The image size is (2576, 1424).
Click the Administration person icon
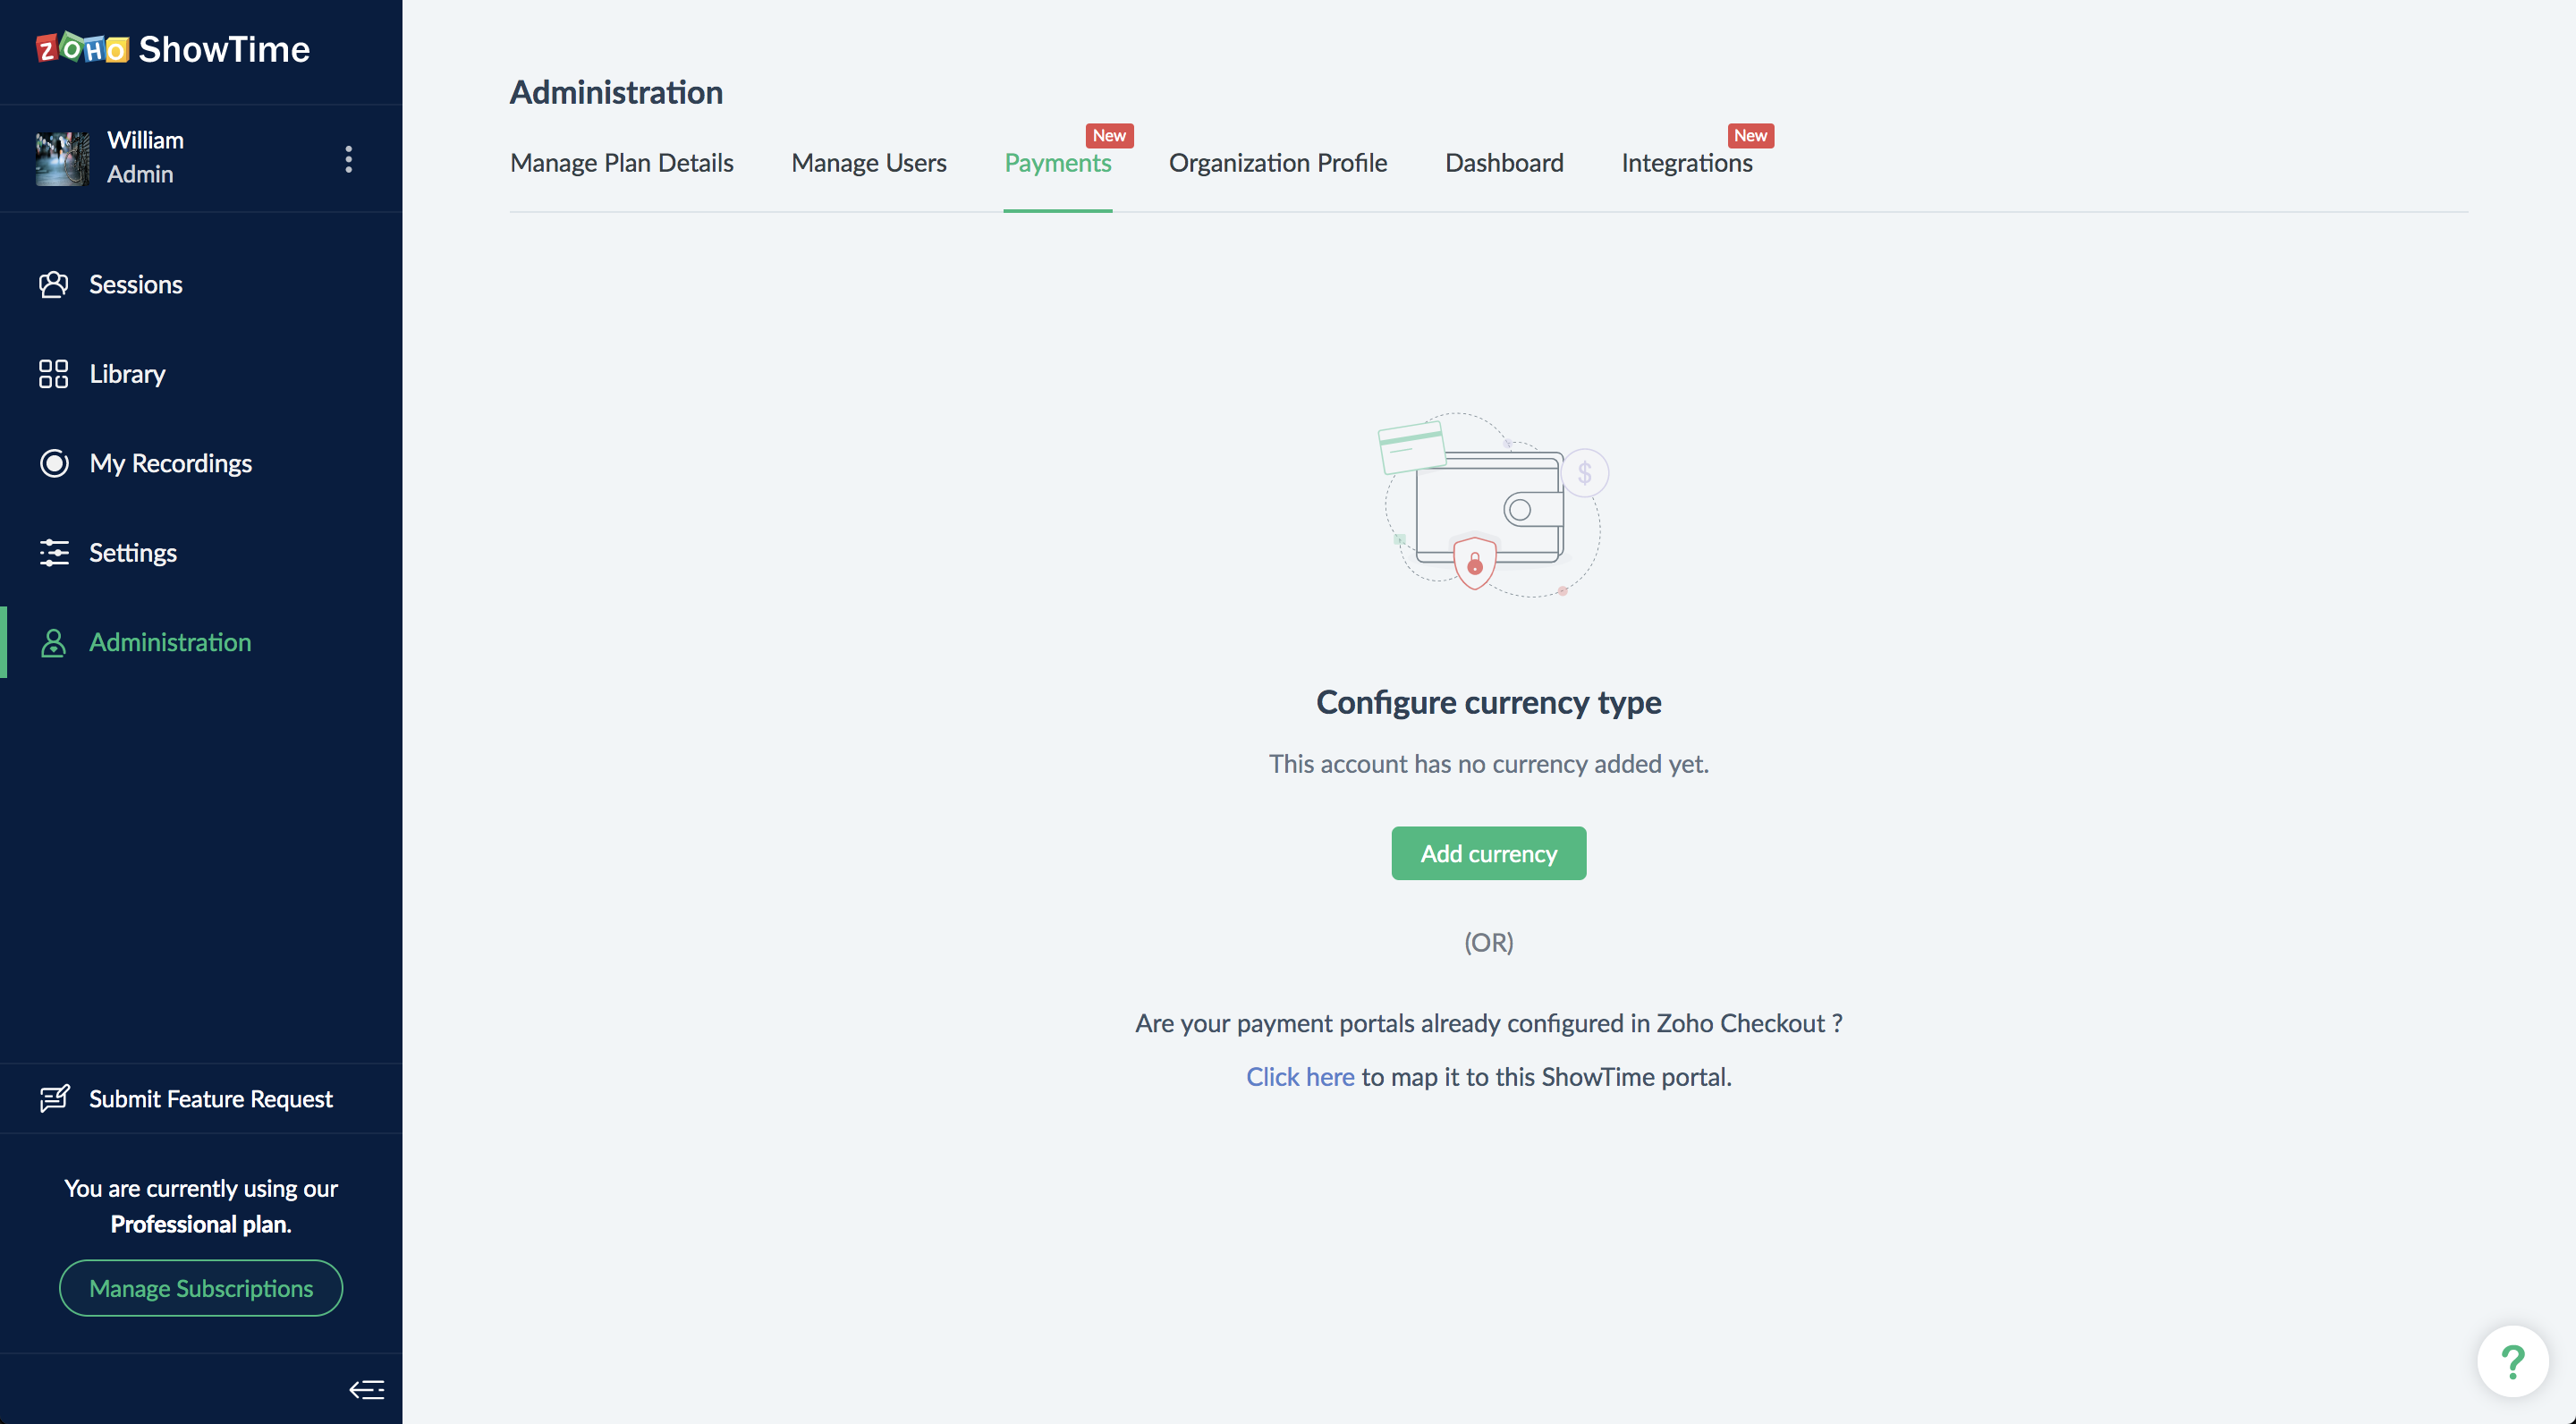(54, 643)
